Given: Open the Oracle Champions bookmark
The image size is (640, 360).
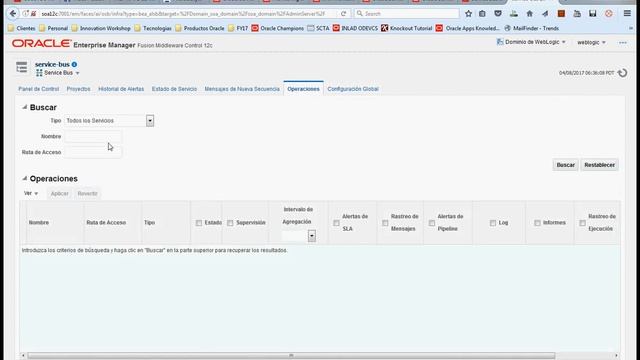Looking at the screenshot, I should point(278,28).
